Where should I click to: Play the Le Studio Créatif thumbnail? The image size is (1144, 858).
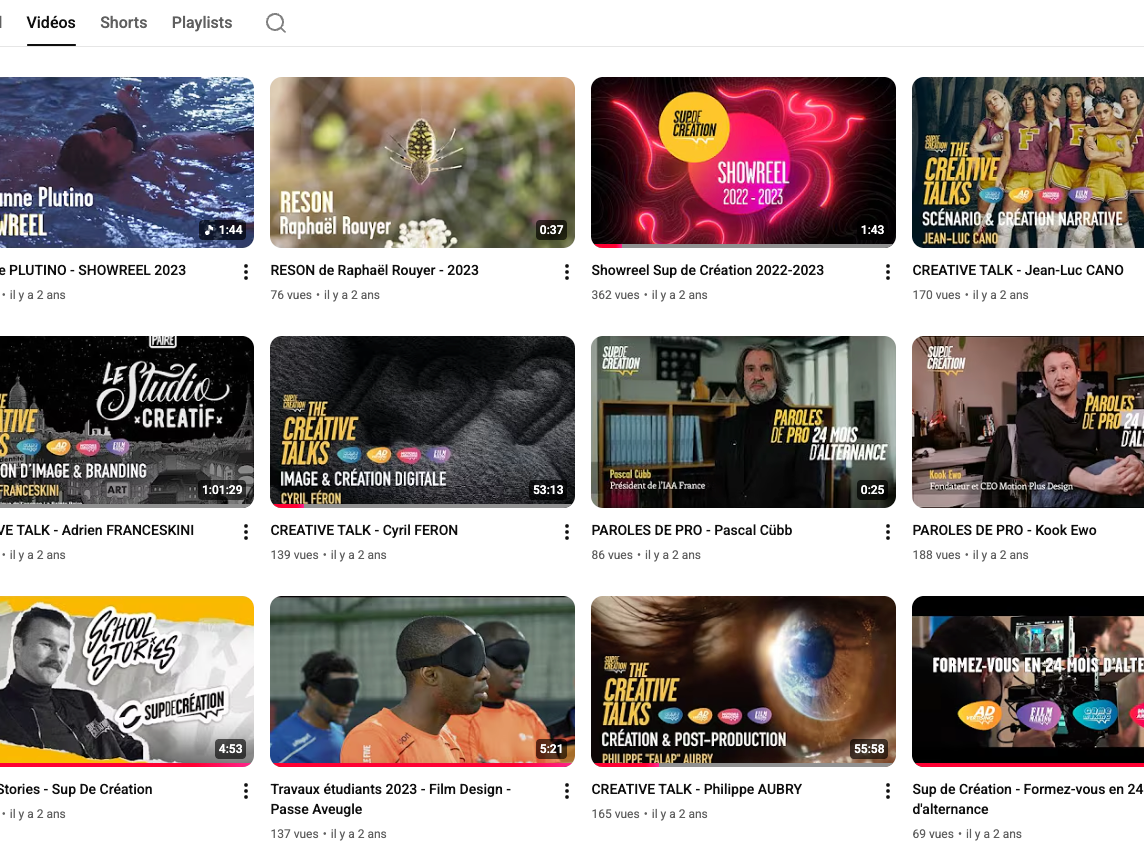(x=127, y=421)
